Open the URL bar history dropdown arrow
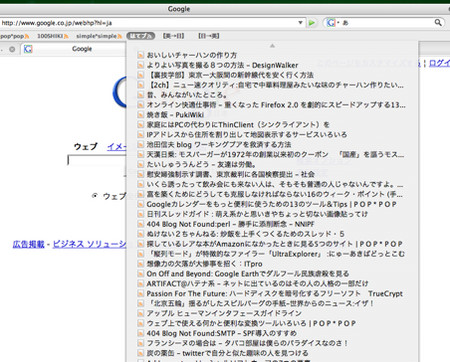The image size is (450, 362). pyautogui.click(x=300, y=23)
